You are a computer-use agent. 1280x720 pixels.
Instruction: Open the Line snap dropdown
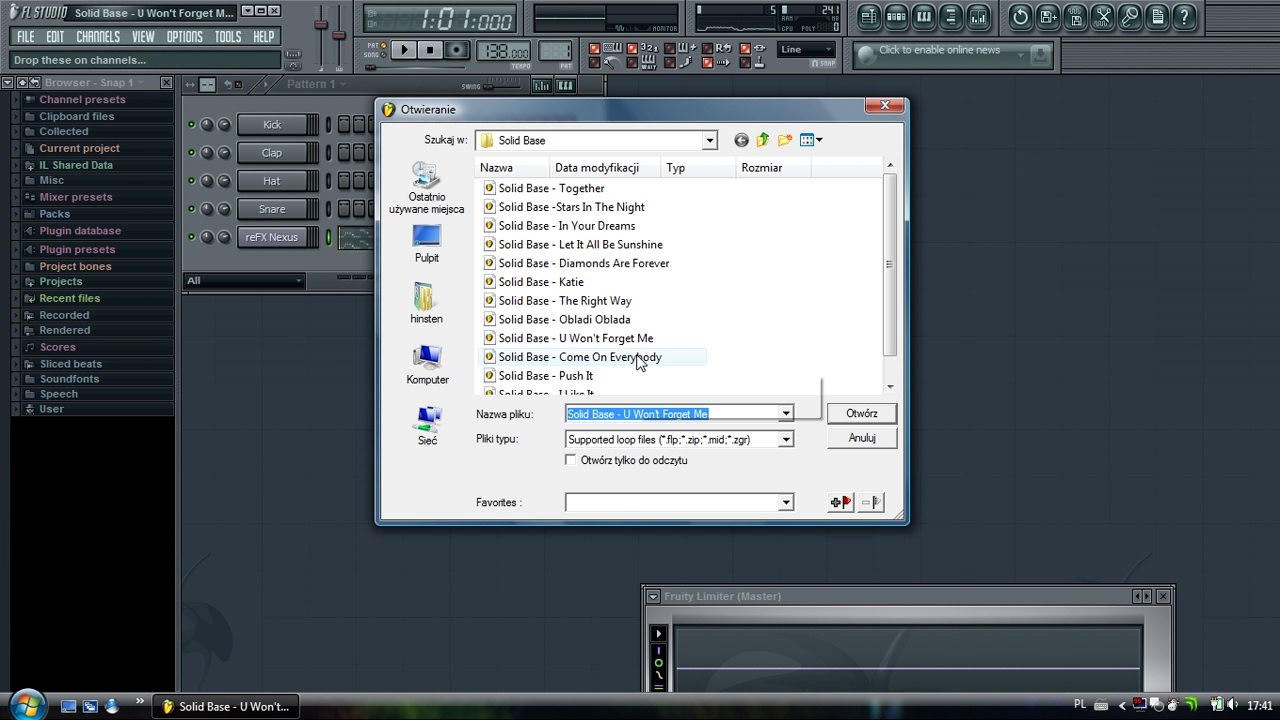point(806,49)
